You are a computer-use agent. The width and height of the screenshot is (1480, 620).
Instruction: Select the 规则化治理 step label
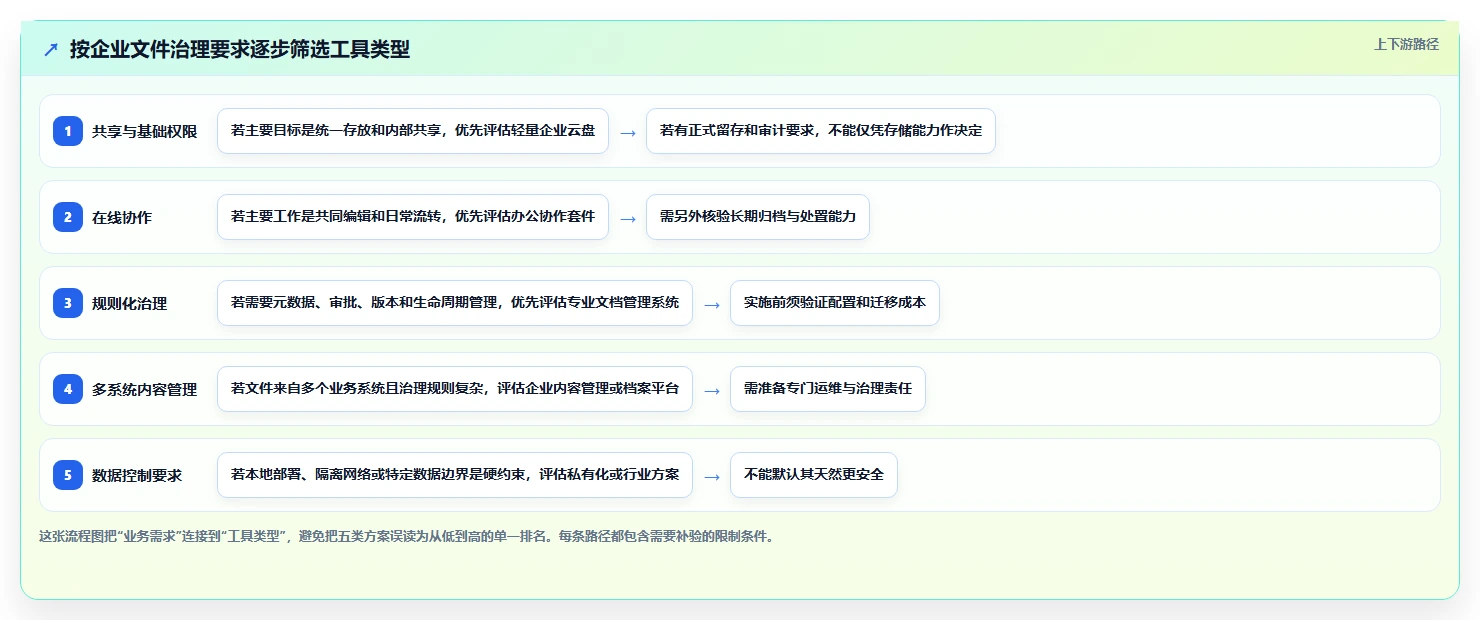coord(130,303)
